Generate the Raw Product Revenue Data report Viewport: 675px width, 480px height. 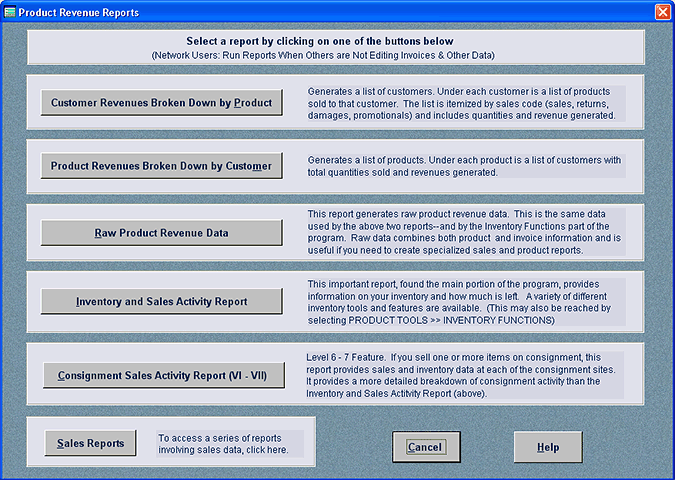(x=161, y=233)
